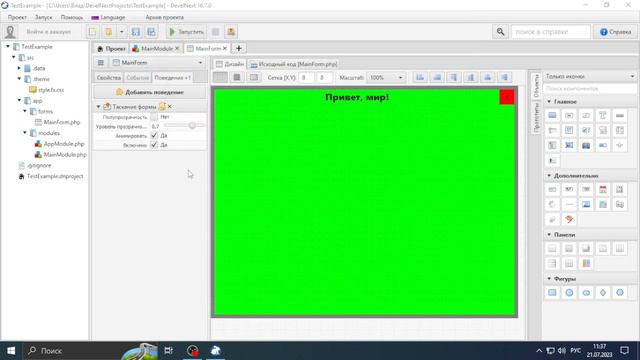This screenshot has height=360, width=640.
Task: Select the color picker palette component icon
Action: (569, 220)
